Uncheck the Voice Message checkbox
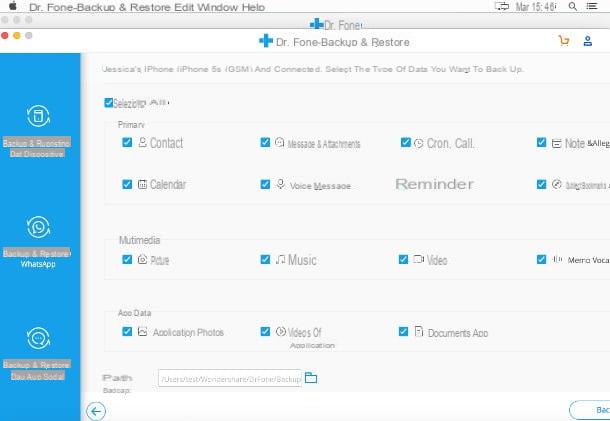Viewport: 610px width, 421px height. coord(265,184)
